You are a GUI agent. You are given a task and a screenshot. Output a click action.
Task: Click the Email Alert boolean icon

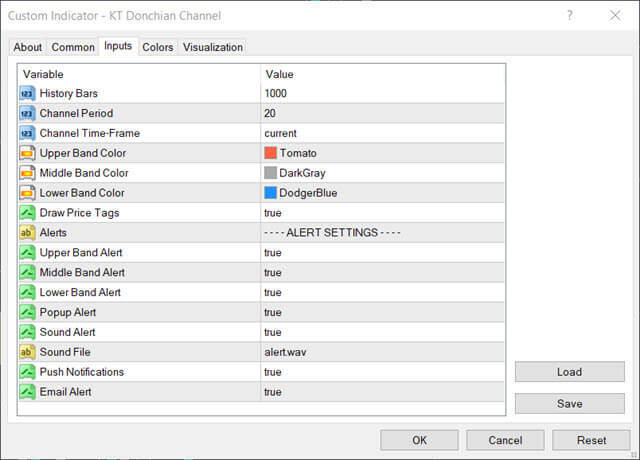click(27, 392)
